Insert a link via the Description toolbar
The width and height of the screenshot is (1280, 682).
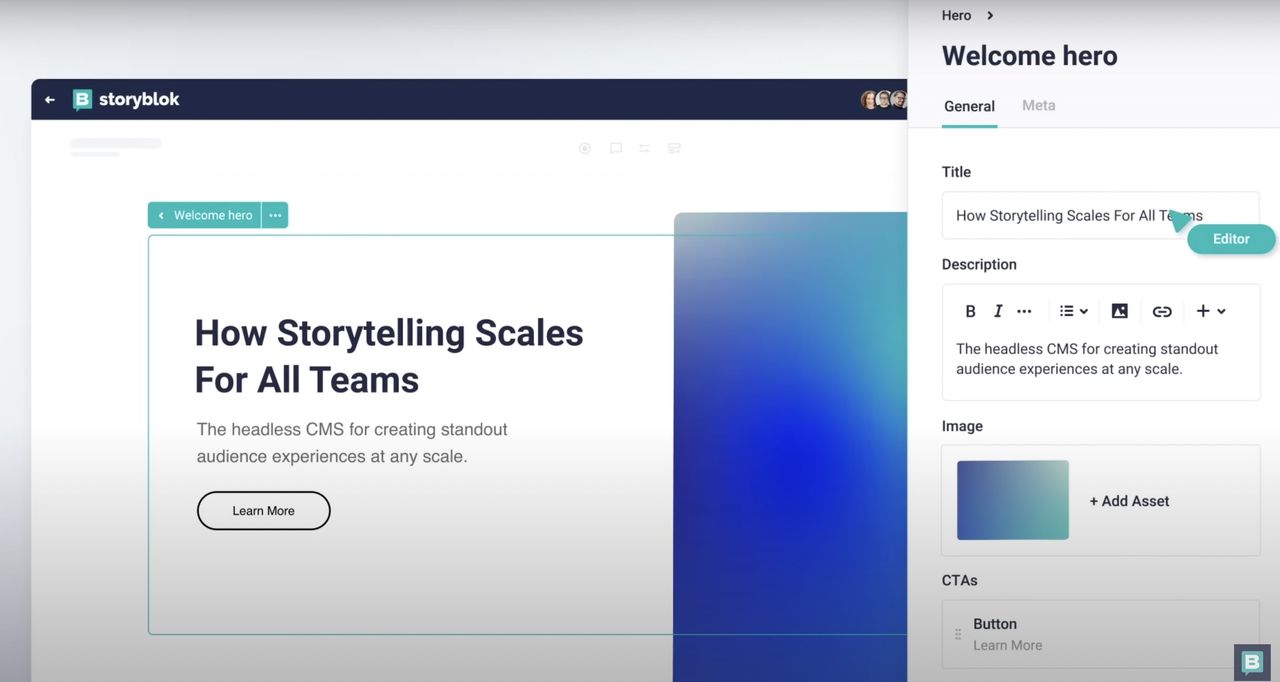1162,311
